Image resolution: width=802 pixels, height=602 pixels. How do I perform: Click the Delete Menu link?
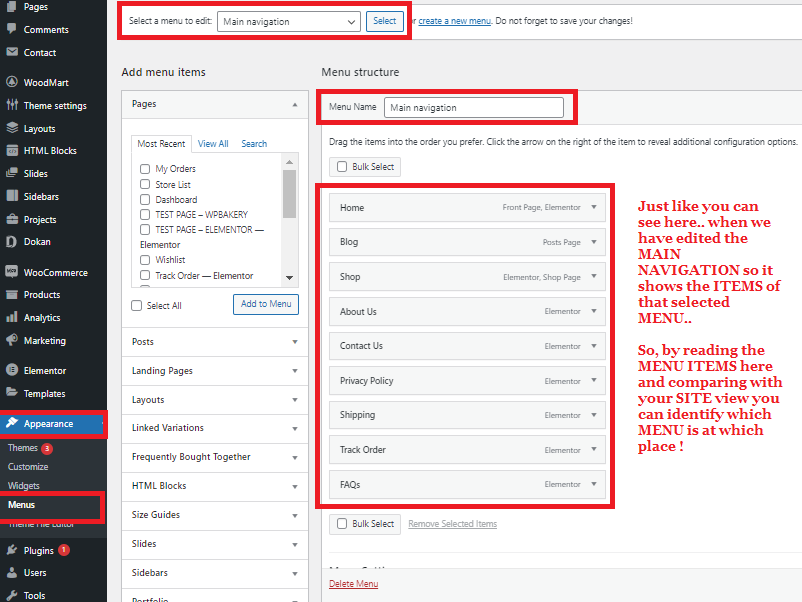353,584
